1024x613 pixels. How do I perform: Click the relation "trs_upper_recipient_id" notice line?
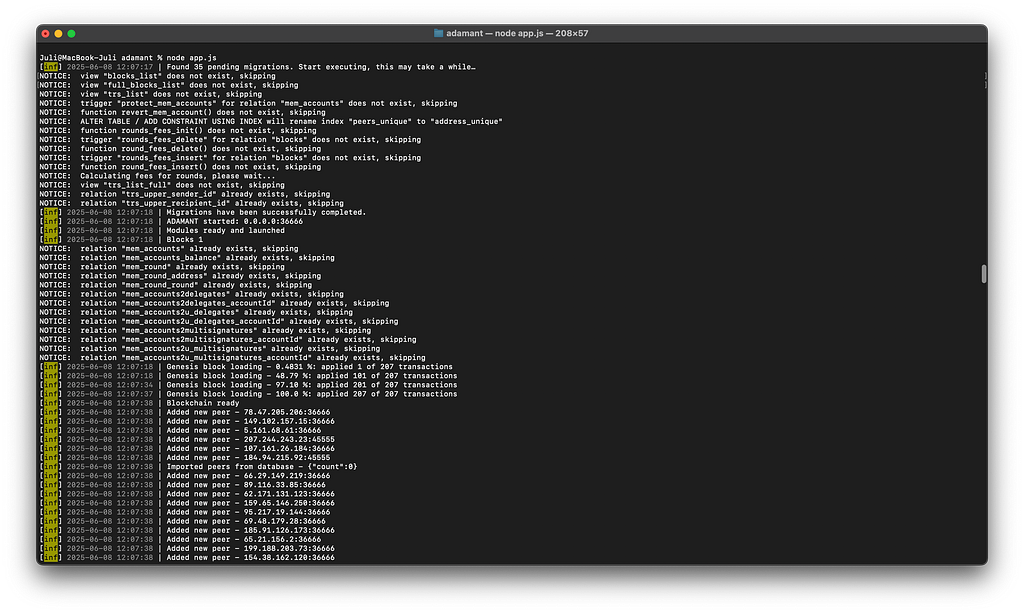pyautogui.click(x=191, y=204)
